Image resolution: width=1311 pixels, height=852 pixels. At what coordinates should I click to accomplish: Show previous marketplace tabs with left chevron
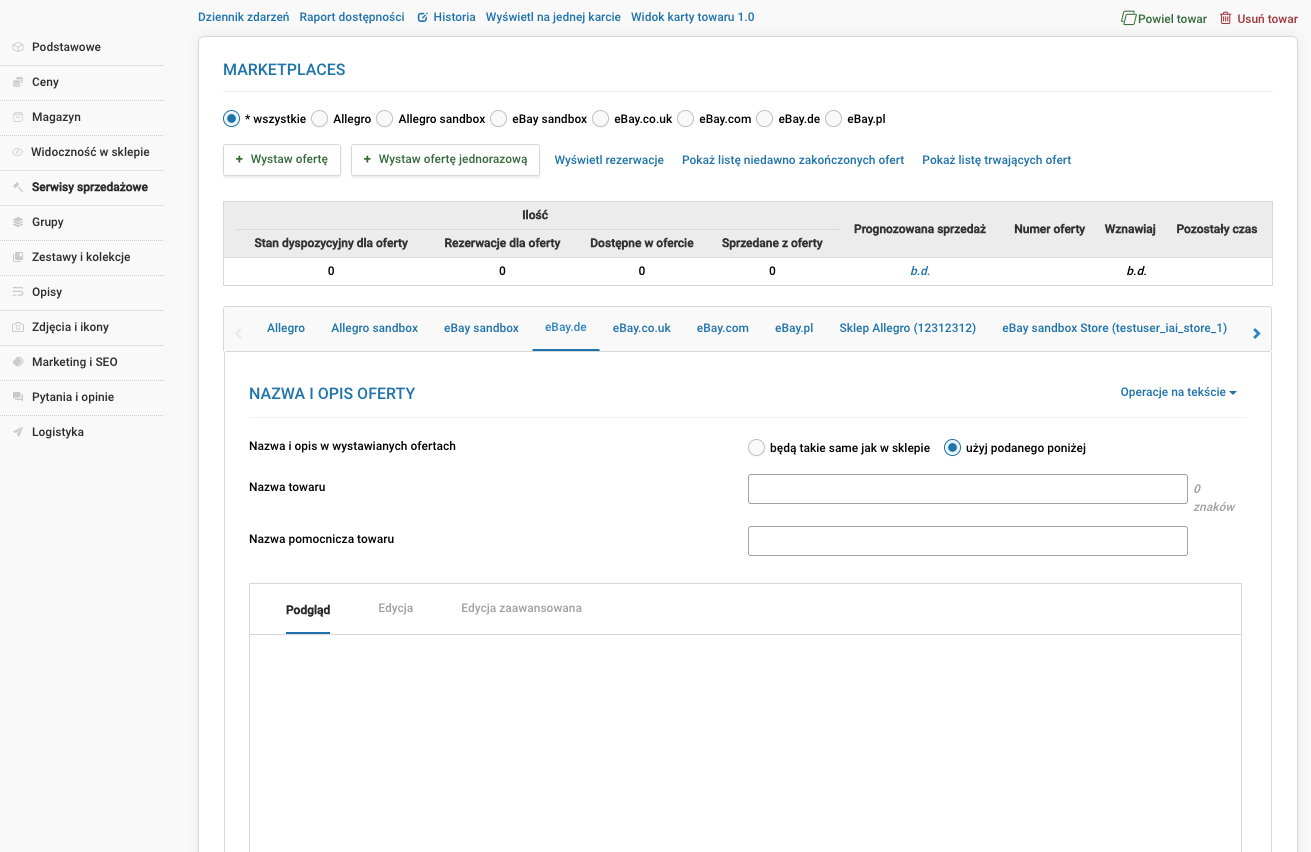[238, 333]
